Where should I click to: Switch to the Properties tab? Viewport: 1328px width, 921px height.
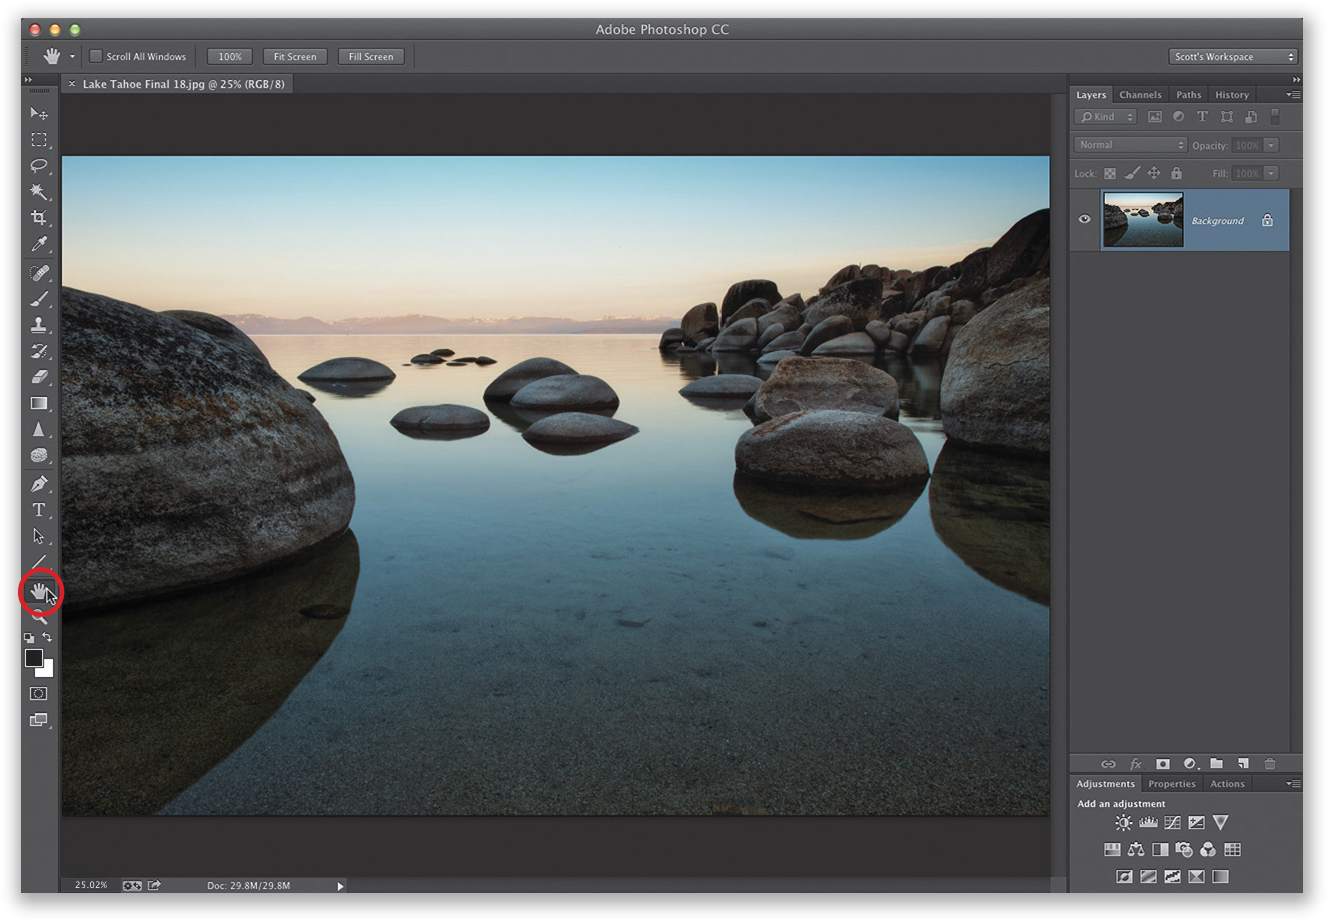coord(1171,784)
